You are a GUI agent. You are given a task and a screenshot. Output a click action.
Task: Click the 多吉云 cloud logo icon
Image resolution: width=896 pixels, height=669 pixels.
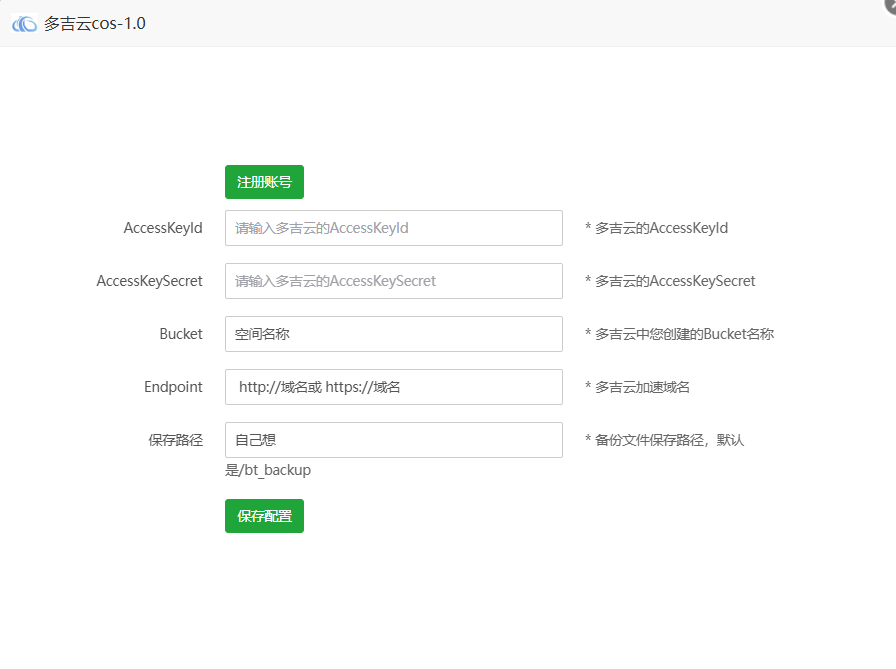(24, 23)
